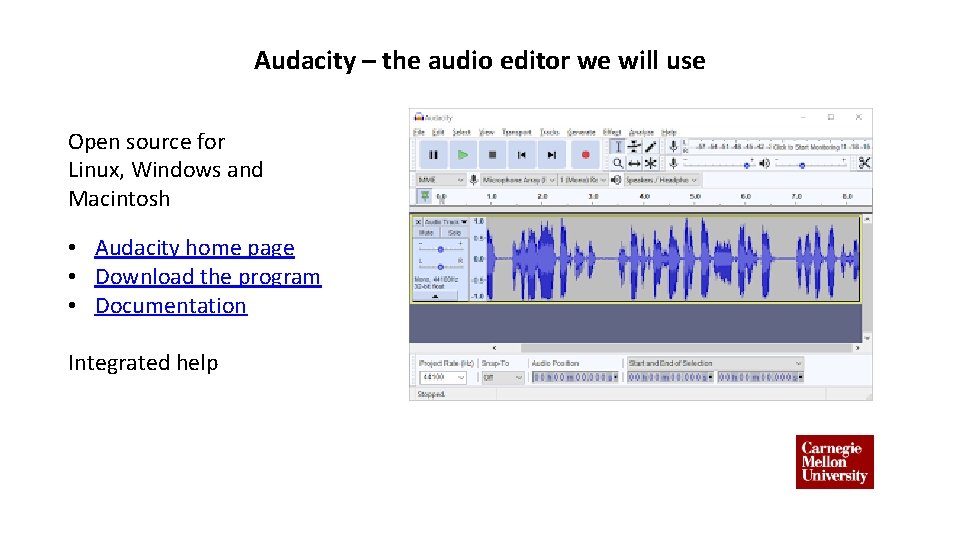Open the Transport menu
960x540 pixels.
[517, 132]
